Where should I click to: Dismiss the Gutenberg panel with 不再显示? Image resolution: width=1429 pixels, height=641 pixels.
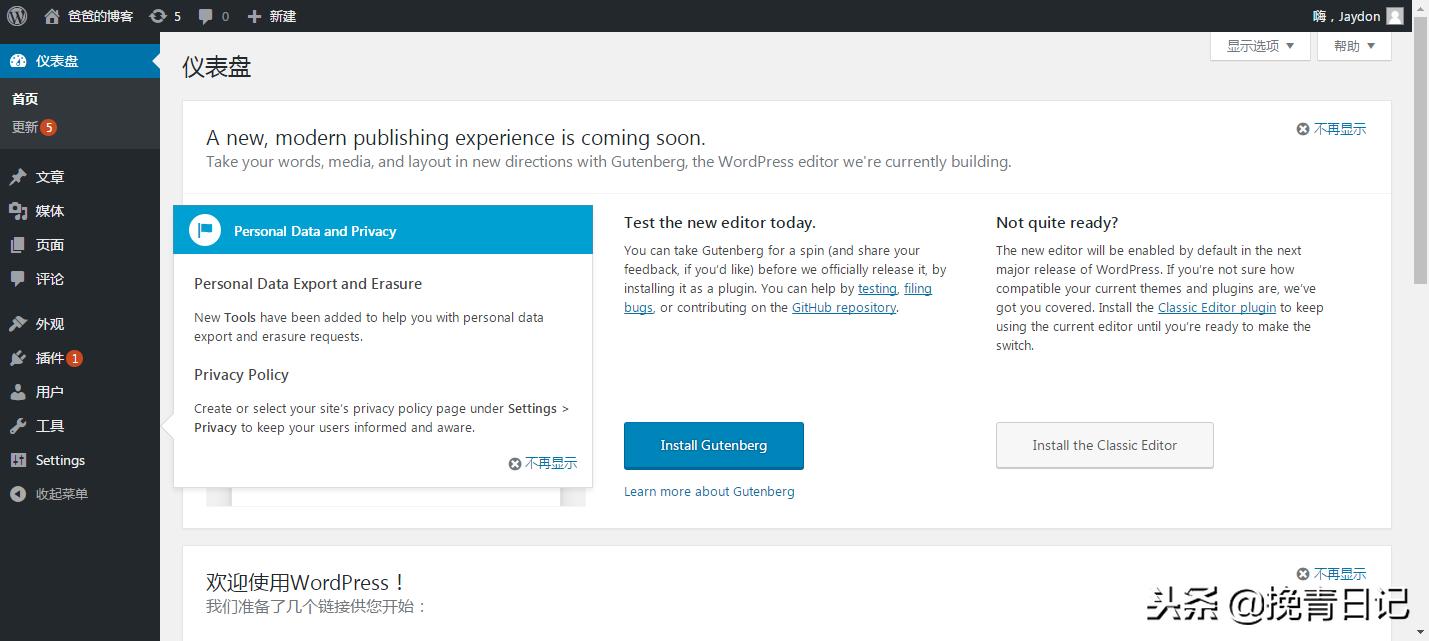click(x=1331, y=129)
